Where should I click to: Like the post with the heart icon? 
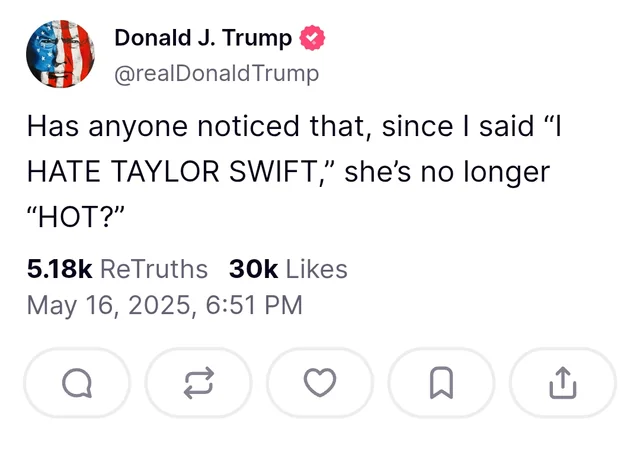(320, 382)
